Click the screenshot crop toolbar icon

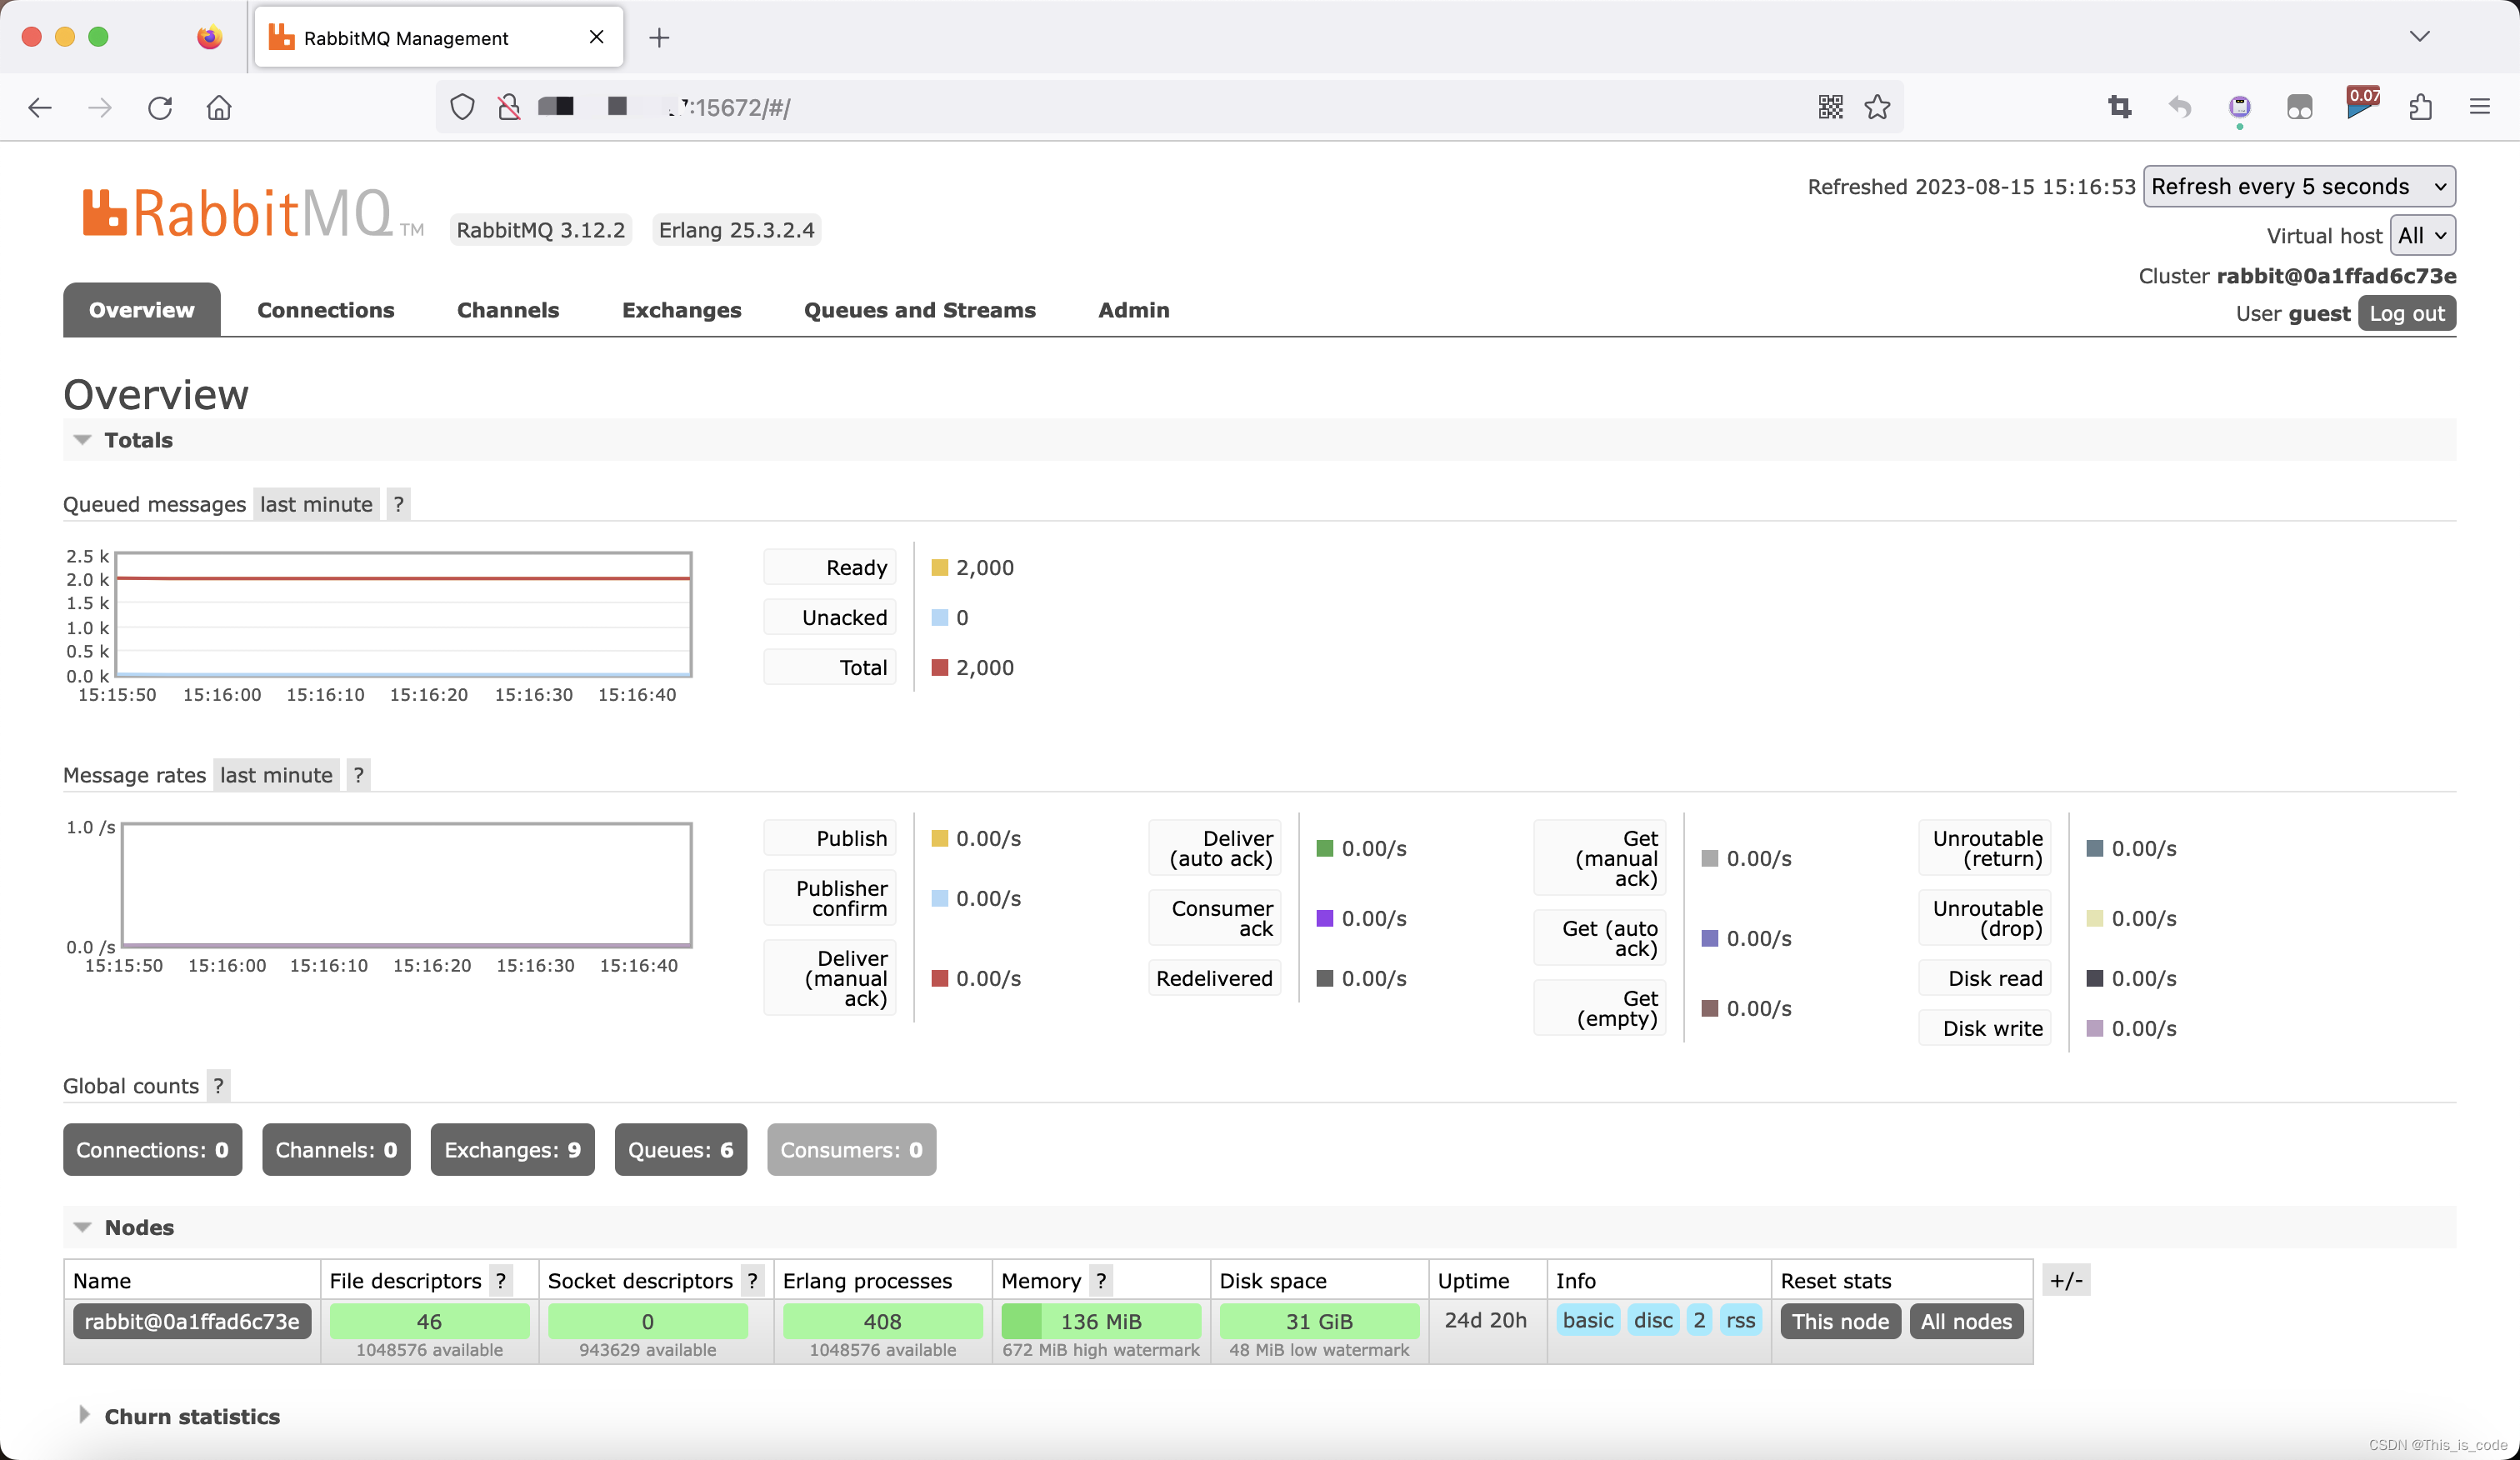(2120, 107)
